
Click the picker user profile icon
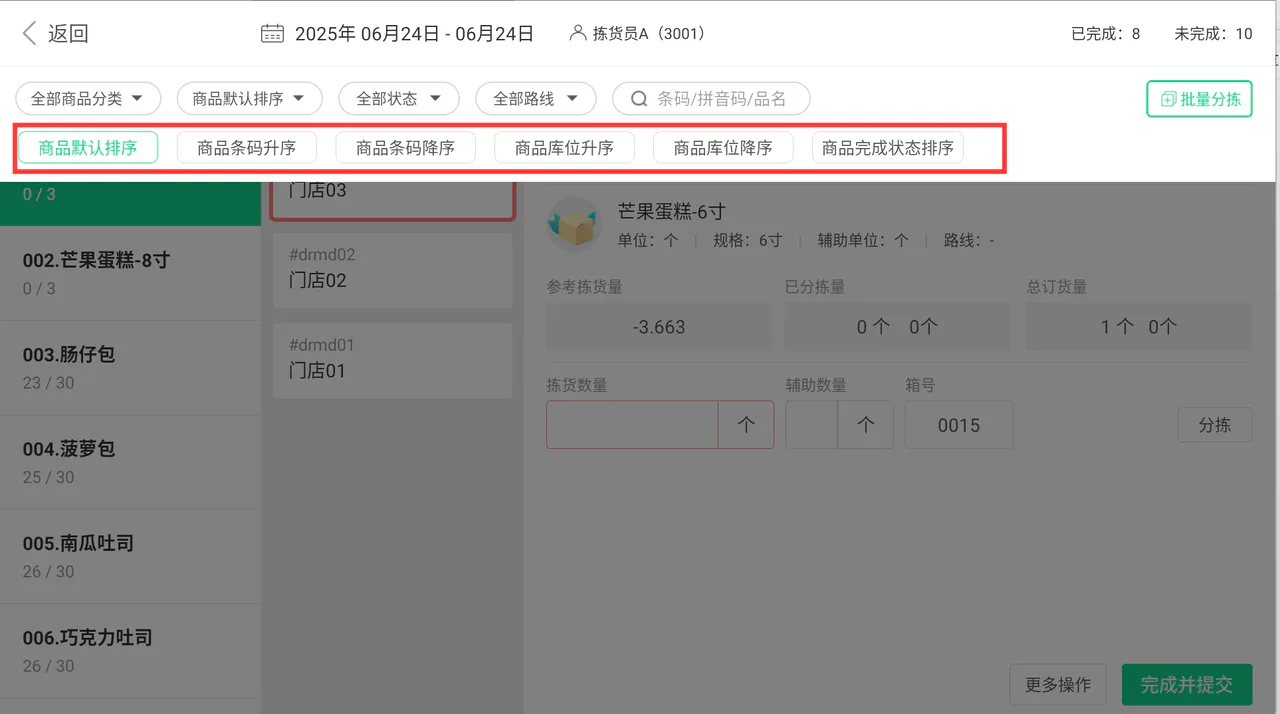pos(577,33)
